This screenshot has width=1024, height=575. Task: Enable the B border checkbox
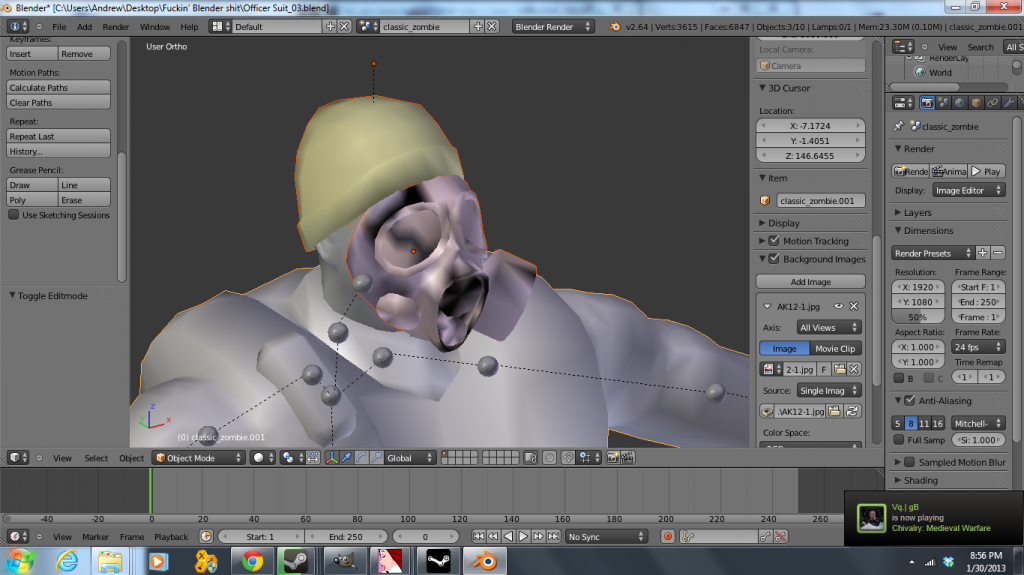pos(899,378)
